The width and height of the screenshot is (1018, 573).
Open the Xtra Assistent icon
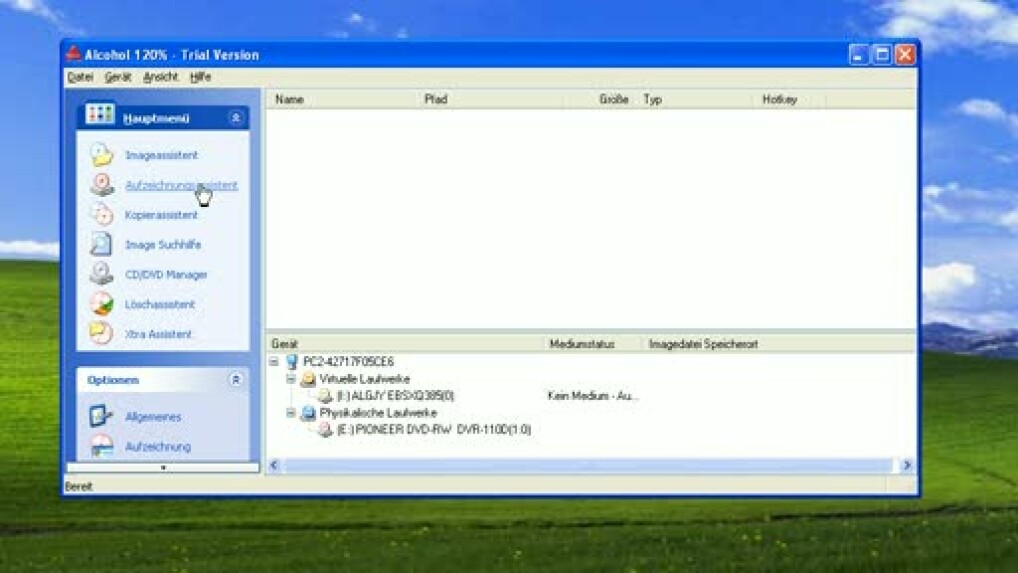pos(101,334)
